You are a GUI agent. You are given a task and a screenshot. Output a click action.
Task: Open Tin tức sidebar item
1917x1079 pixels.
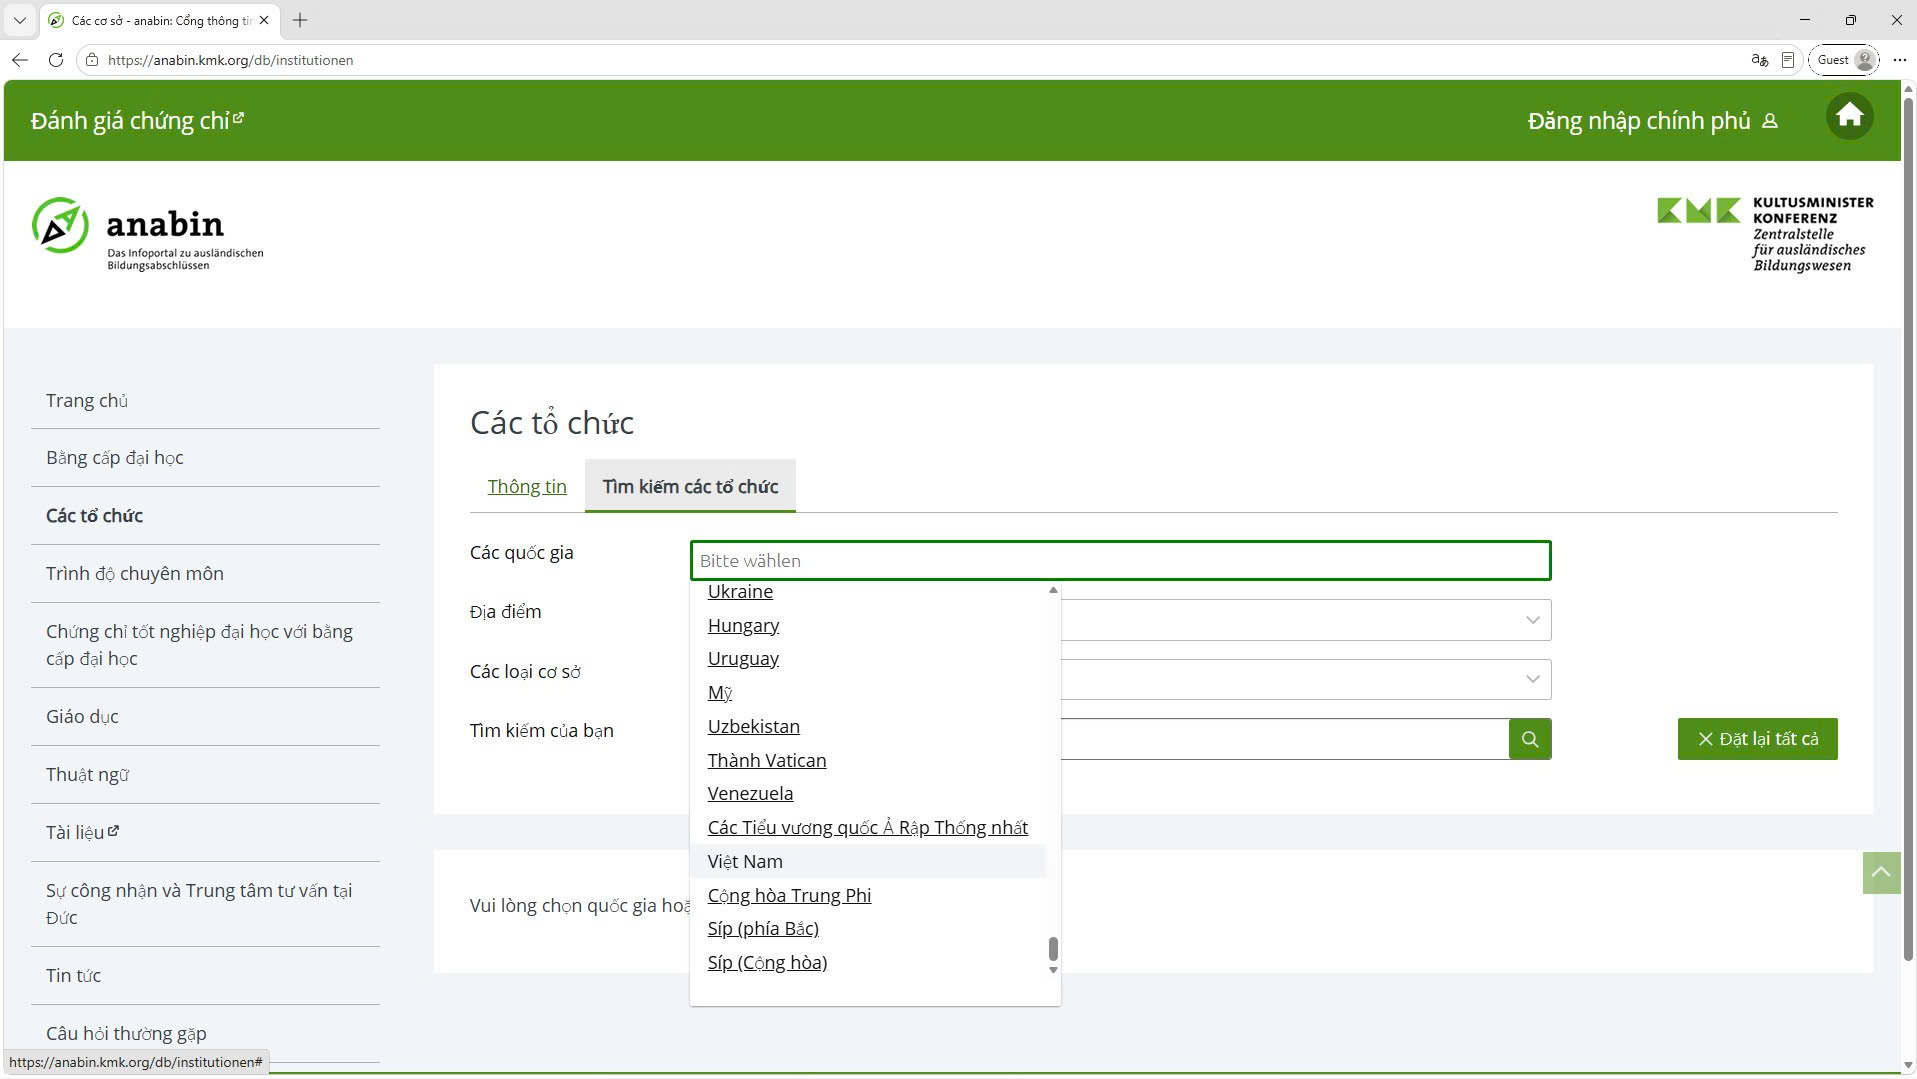coord(73,975)
